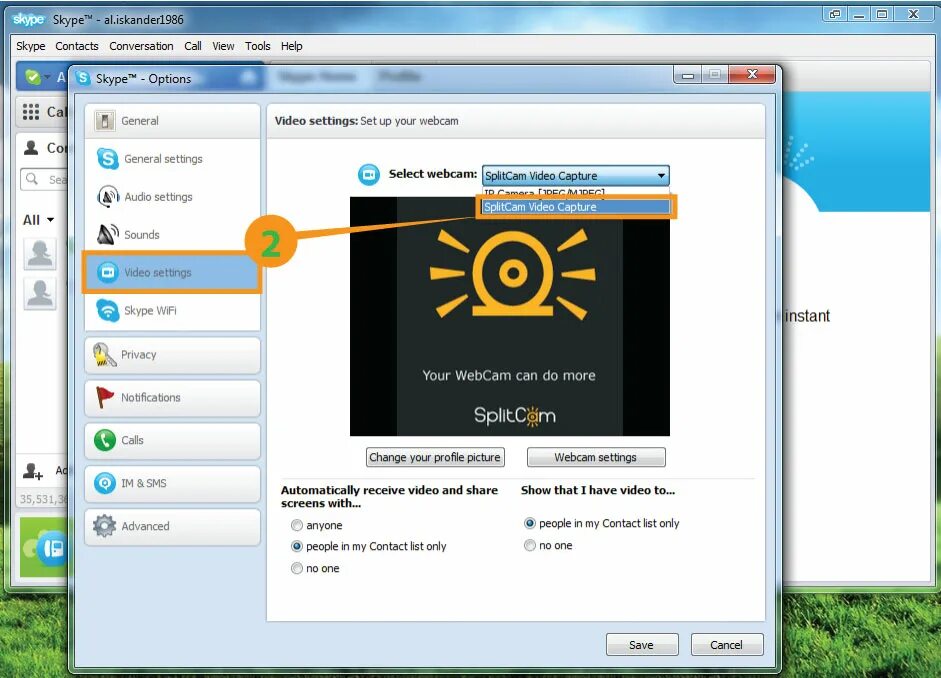Open the General section in Options

tap(172, 121)
